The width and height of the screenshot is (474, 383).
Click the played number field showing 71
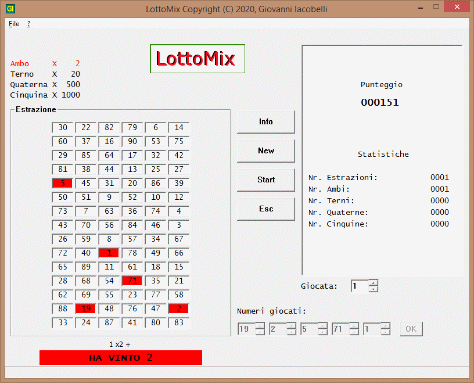click(341, 329)
